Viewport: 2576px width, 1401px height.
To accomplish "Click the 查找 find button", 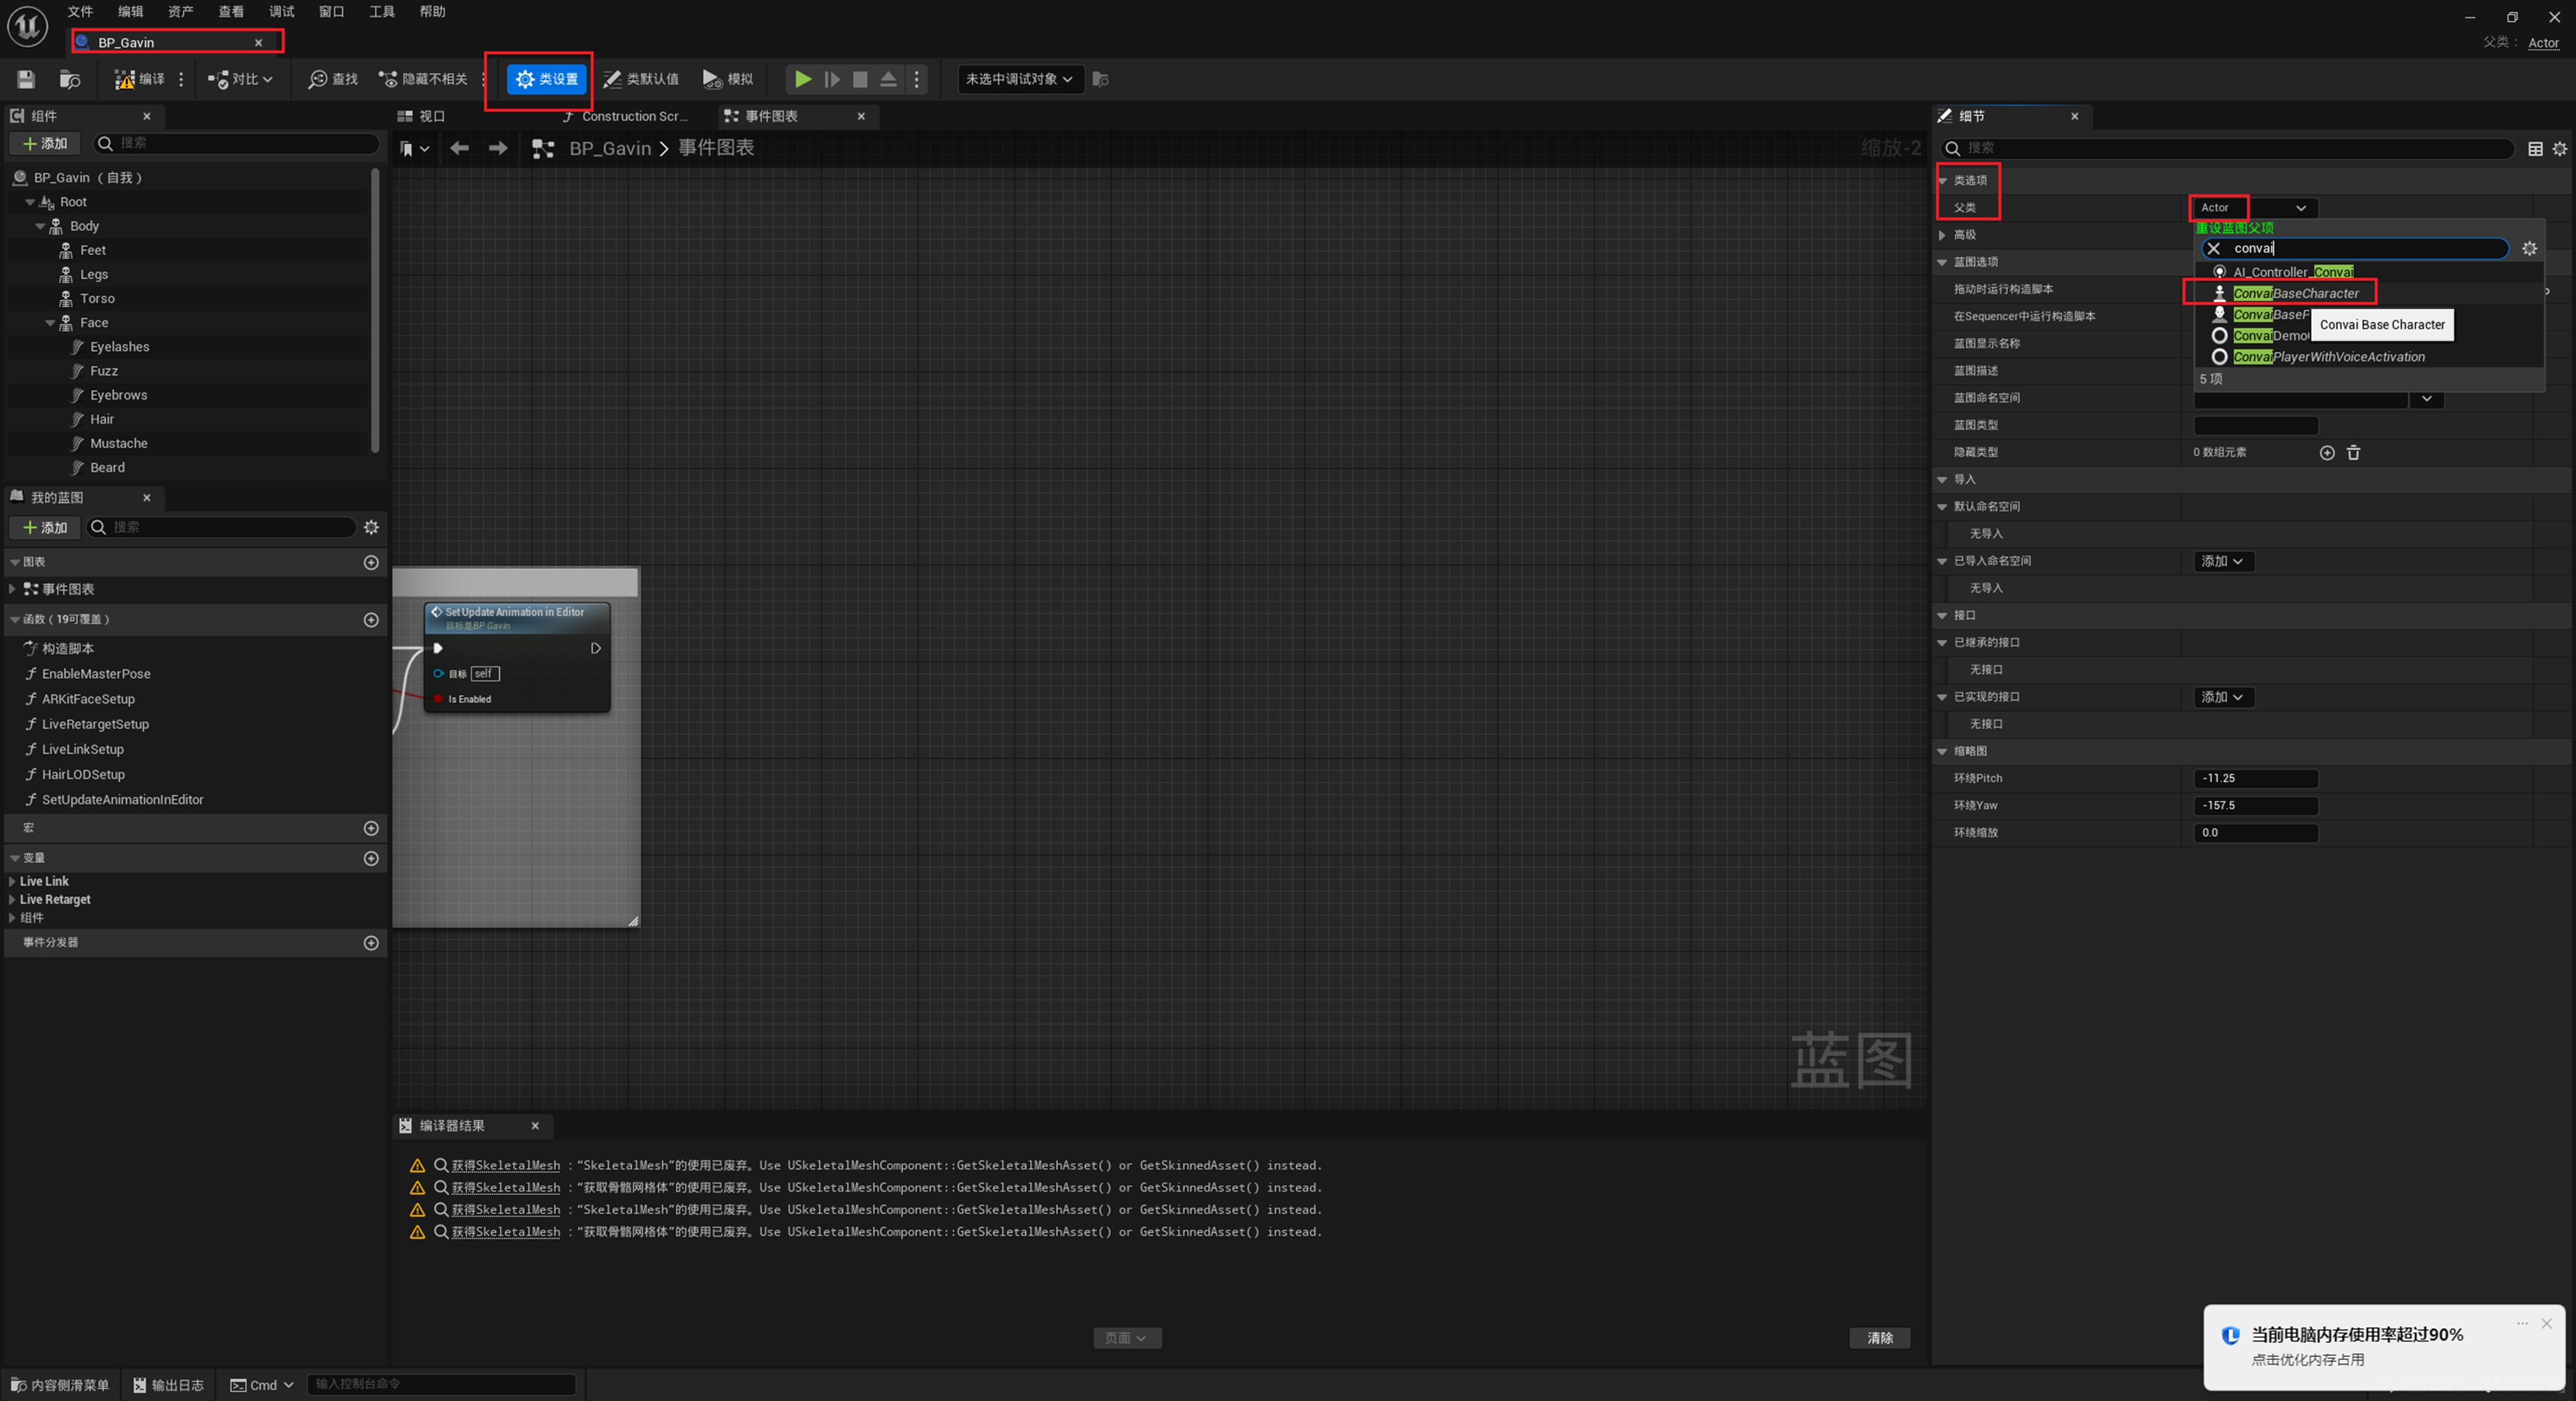I will click(x=333, y=79).
